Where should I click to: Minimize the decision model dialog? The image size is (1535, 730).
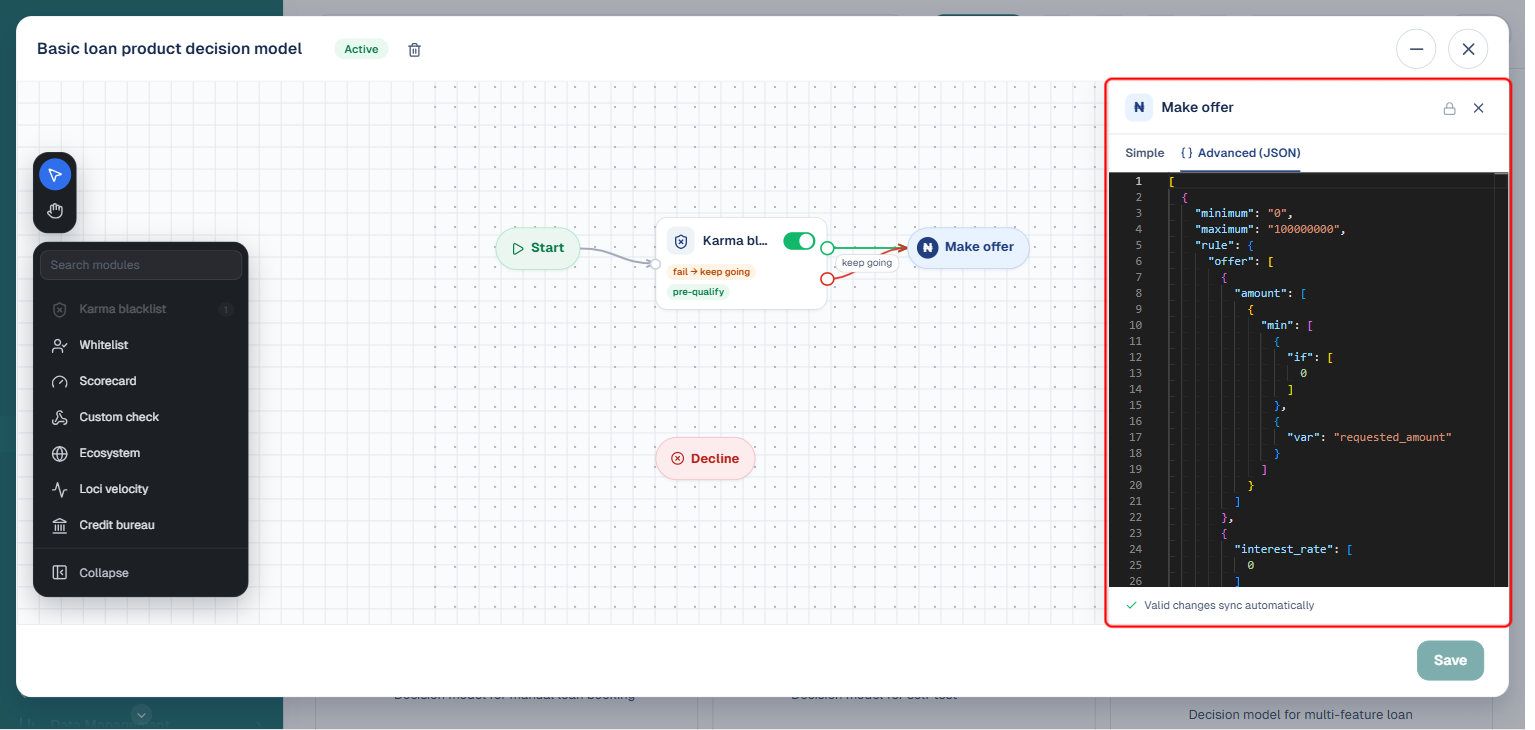click(x=1416, y=49)
